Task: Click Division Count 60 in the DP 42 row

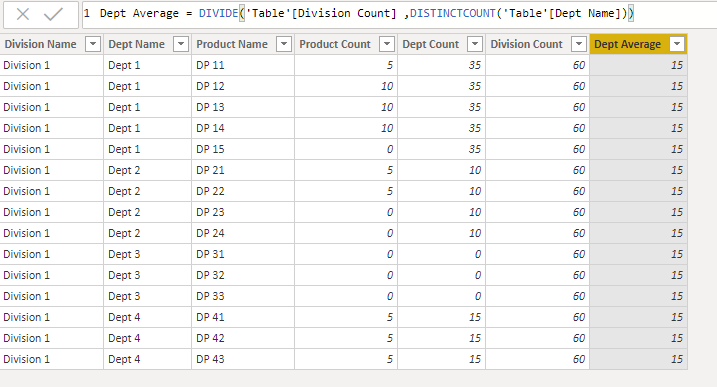Action: pyautogui.click(x=537, y=339)
